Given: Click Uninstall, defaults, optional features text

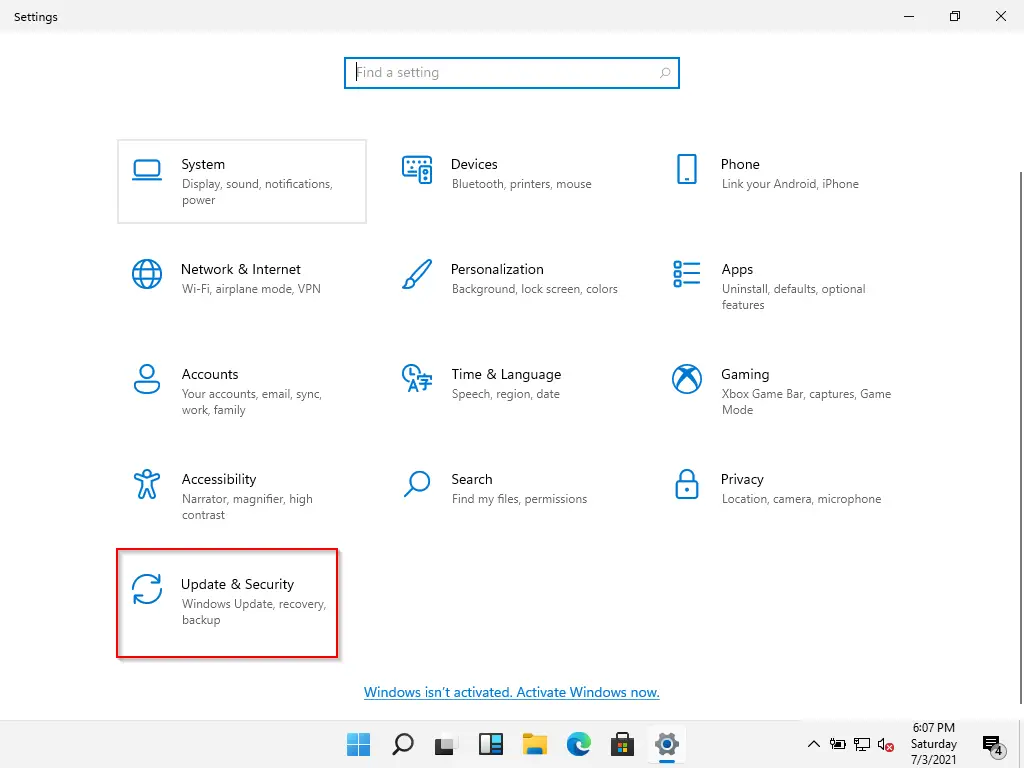Looking at the screenshot, I should [x=793, y=296].
